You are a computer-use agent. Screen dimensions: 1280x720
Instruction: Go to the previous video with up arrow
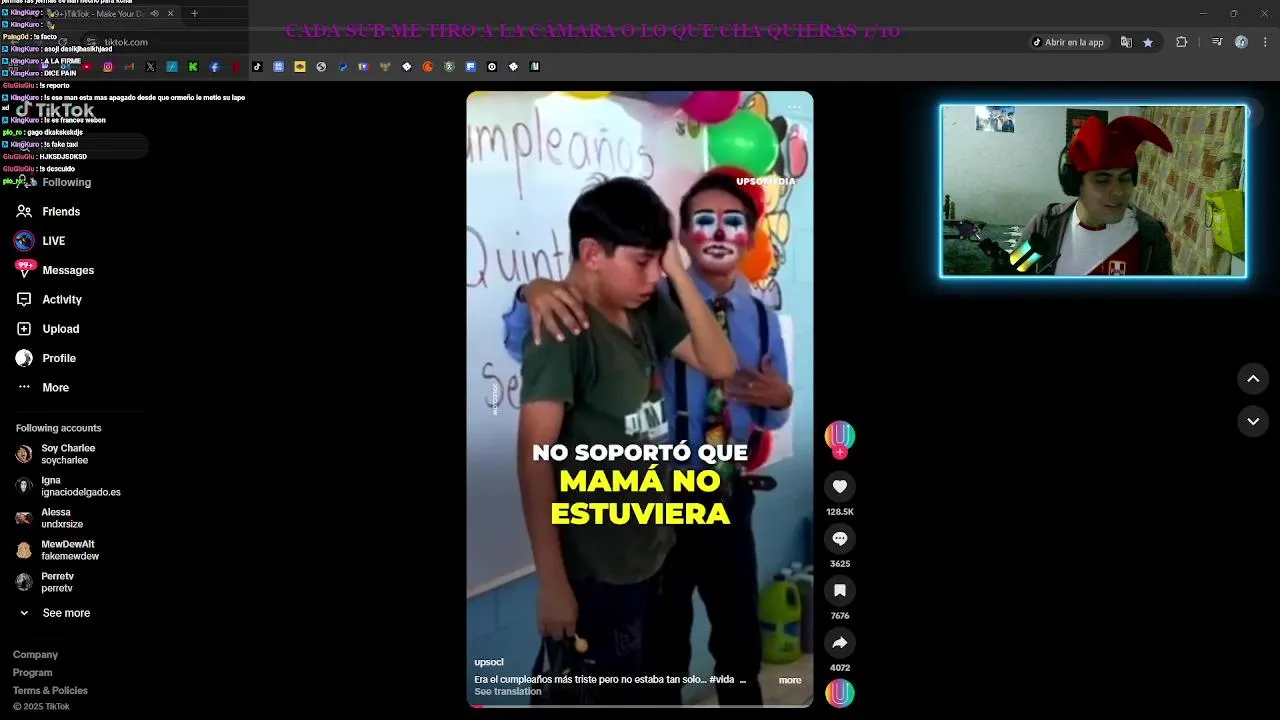(1253, 379)
